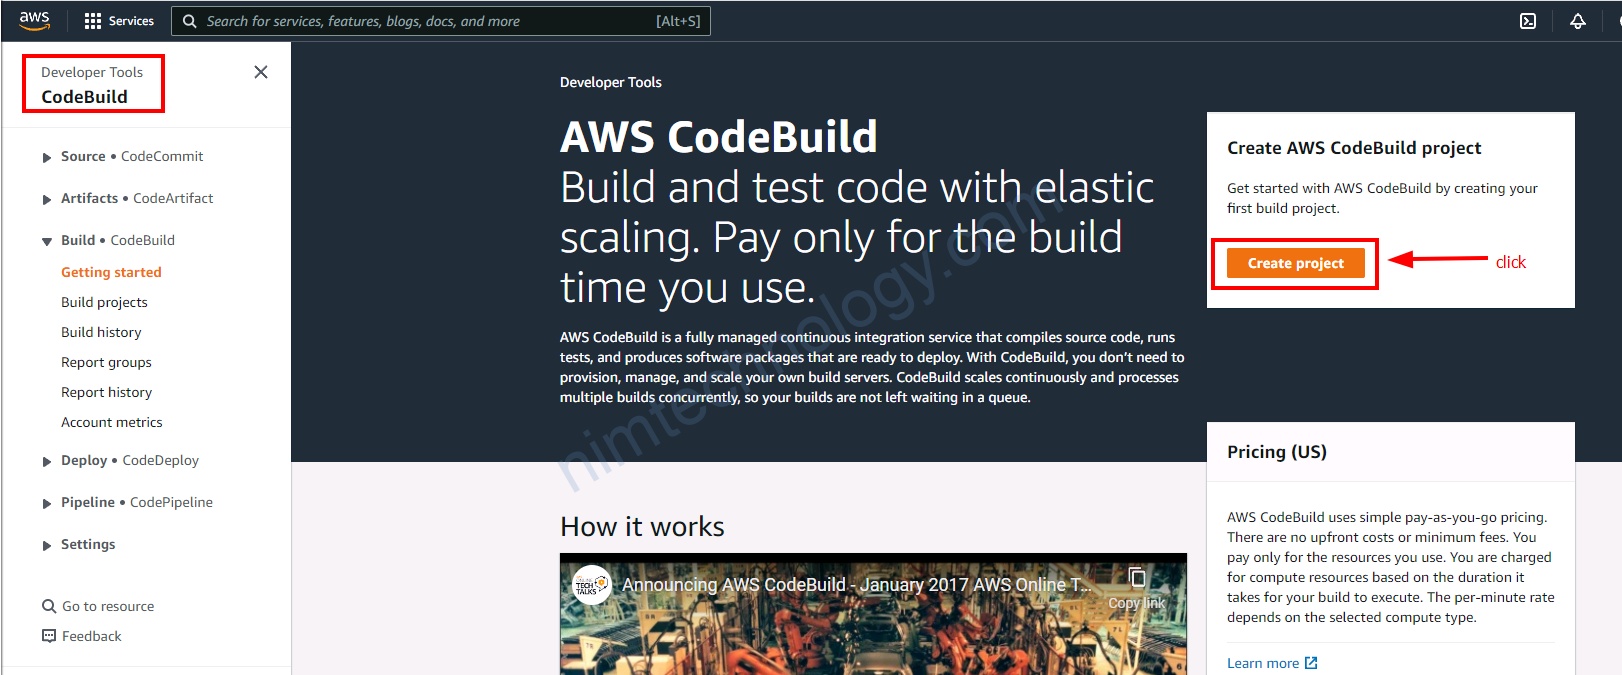Click the Copy link icon on video
The height and width of the screenshot is (675, 1622).
pyautogui.click(x=1137, y=578)
